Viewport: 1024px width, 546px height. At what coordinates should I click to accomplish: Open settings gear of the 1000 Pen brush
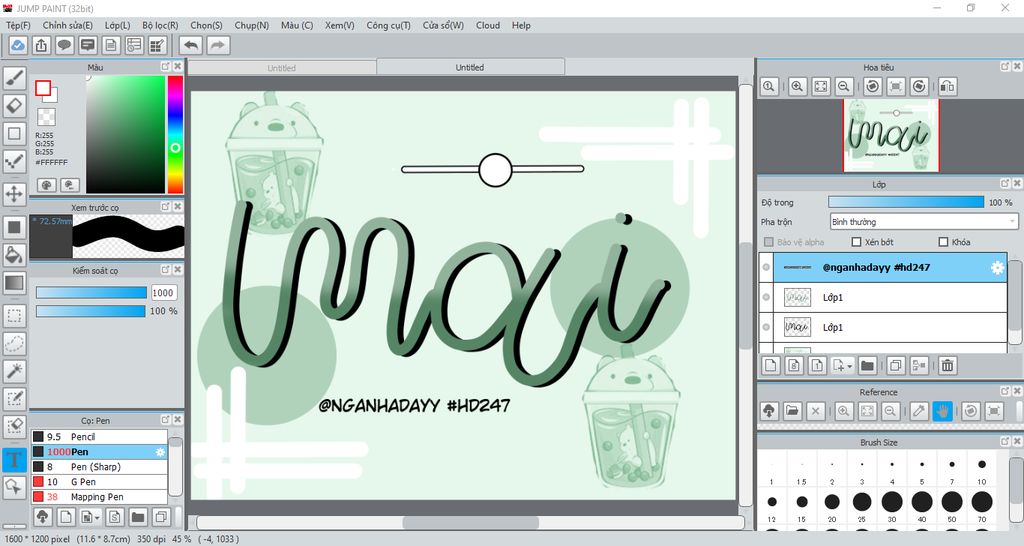tap(159, 452)
